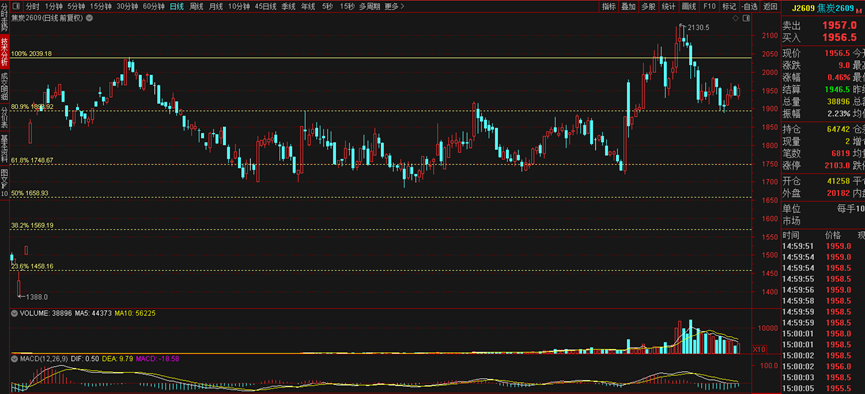The width and height of the screenshot is (865, 394).
Task: Click the X10 volume scale marker
Action: (759, 349)
